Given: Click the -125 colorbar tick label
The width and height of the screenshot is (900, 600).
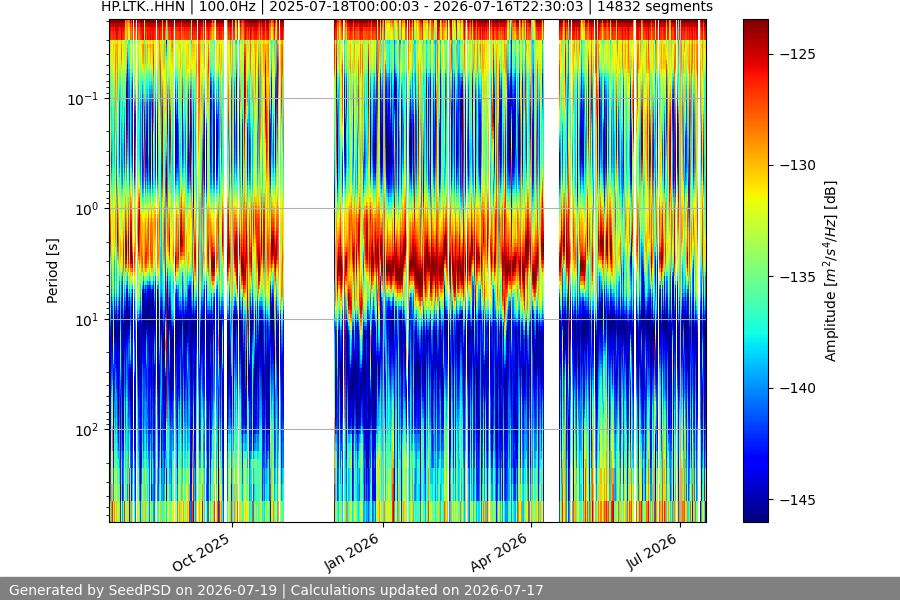Looking at the screenshot, I should pos(797,54).
